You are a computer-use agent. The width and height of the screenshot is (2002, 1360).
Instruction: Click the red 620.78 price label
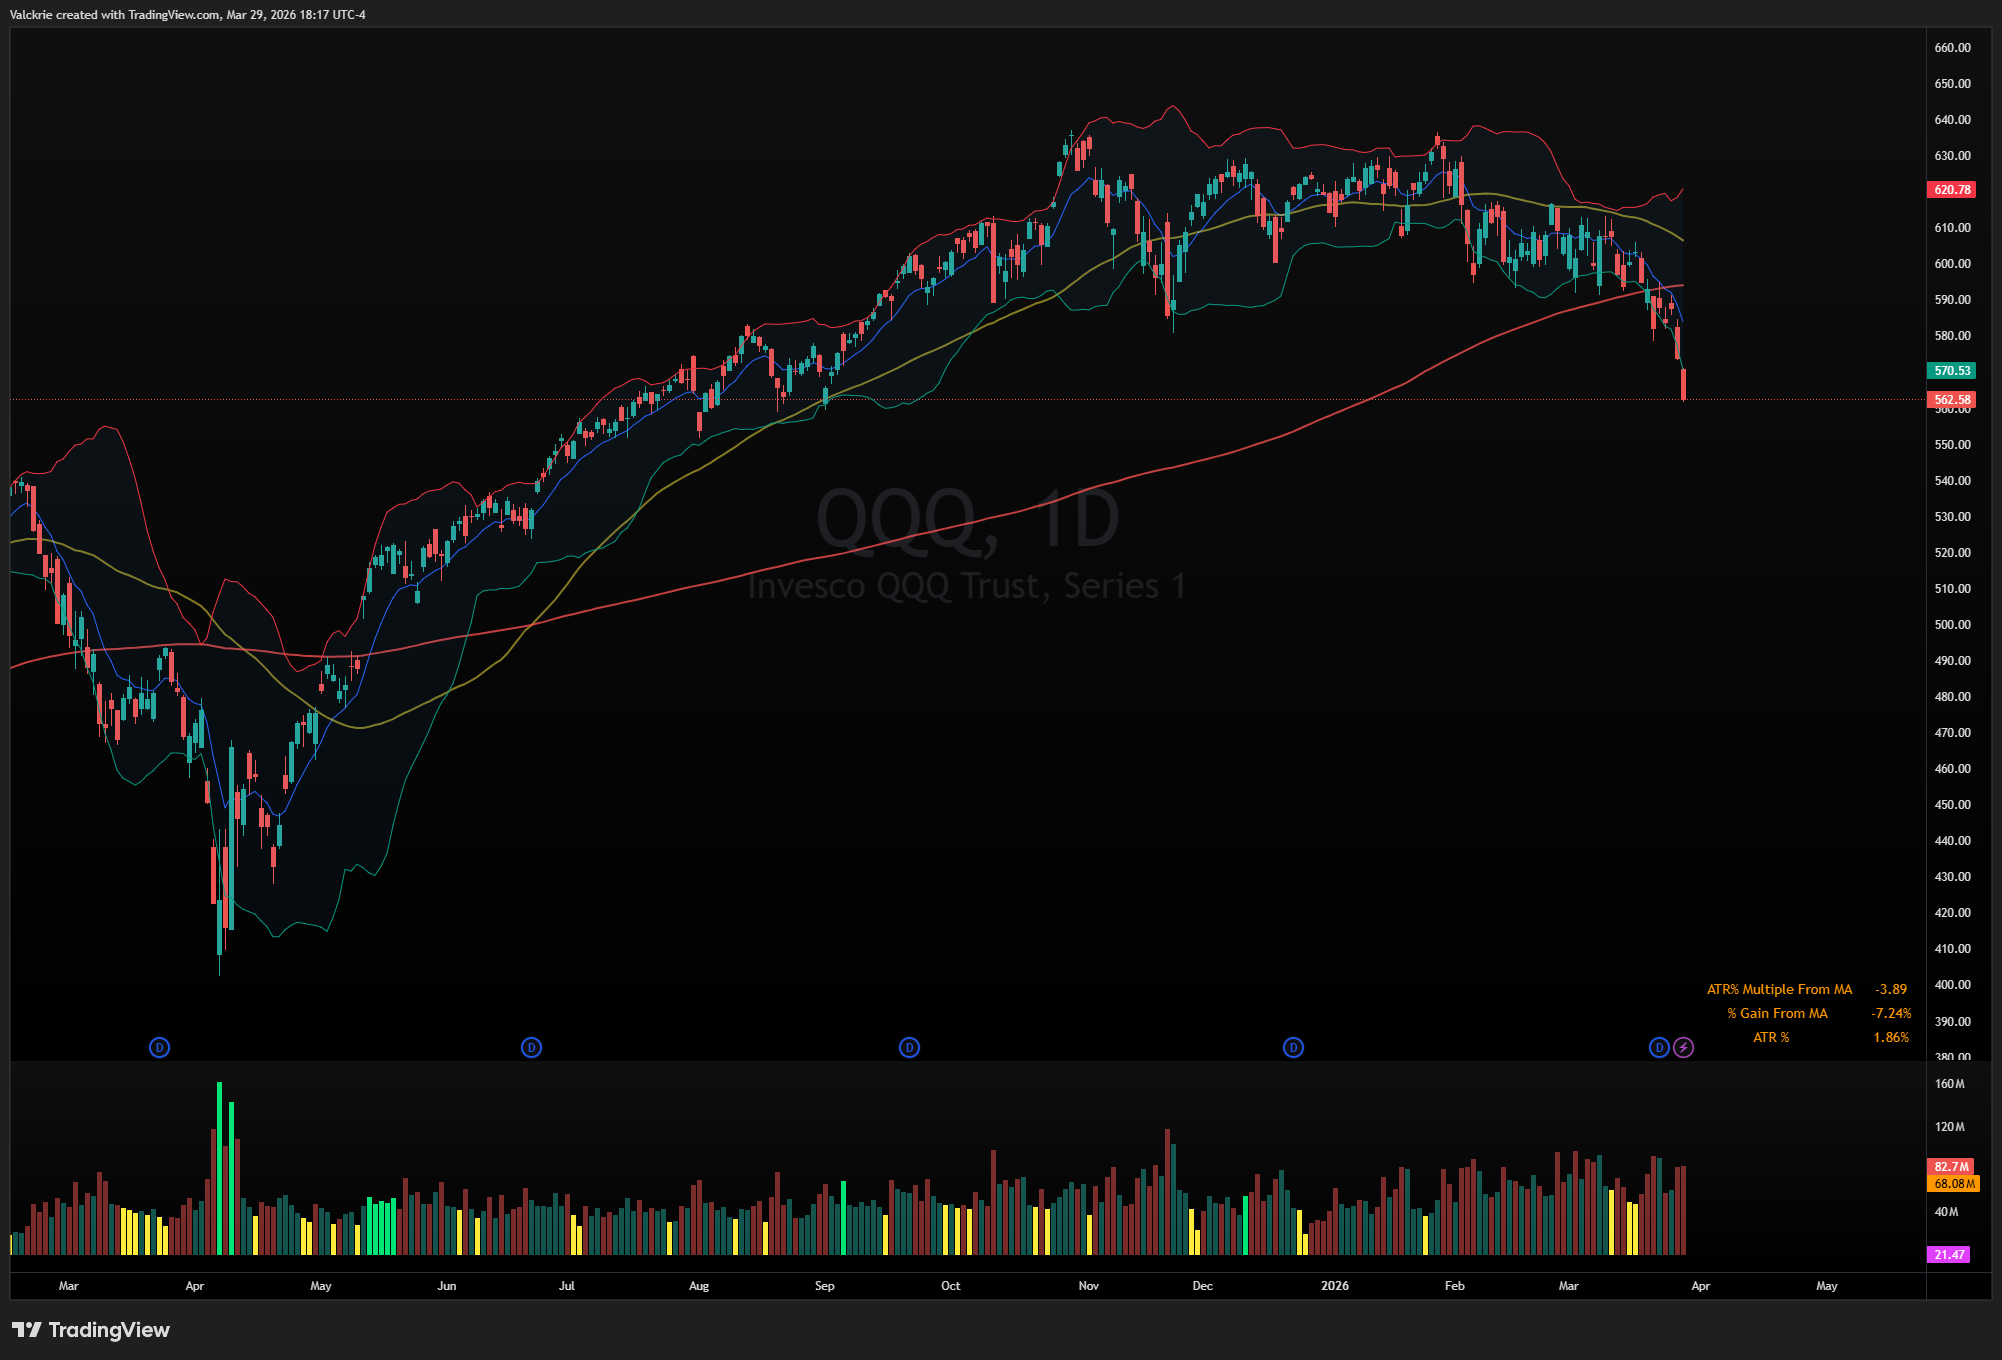pos(1951,189)
